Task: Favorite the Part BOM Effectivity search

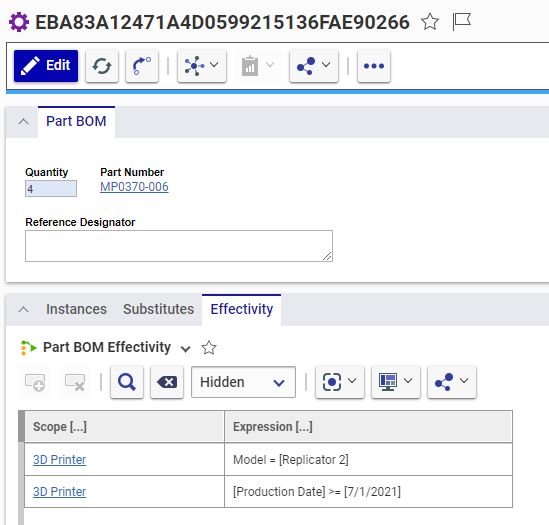Action: tap(209, 347)
